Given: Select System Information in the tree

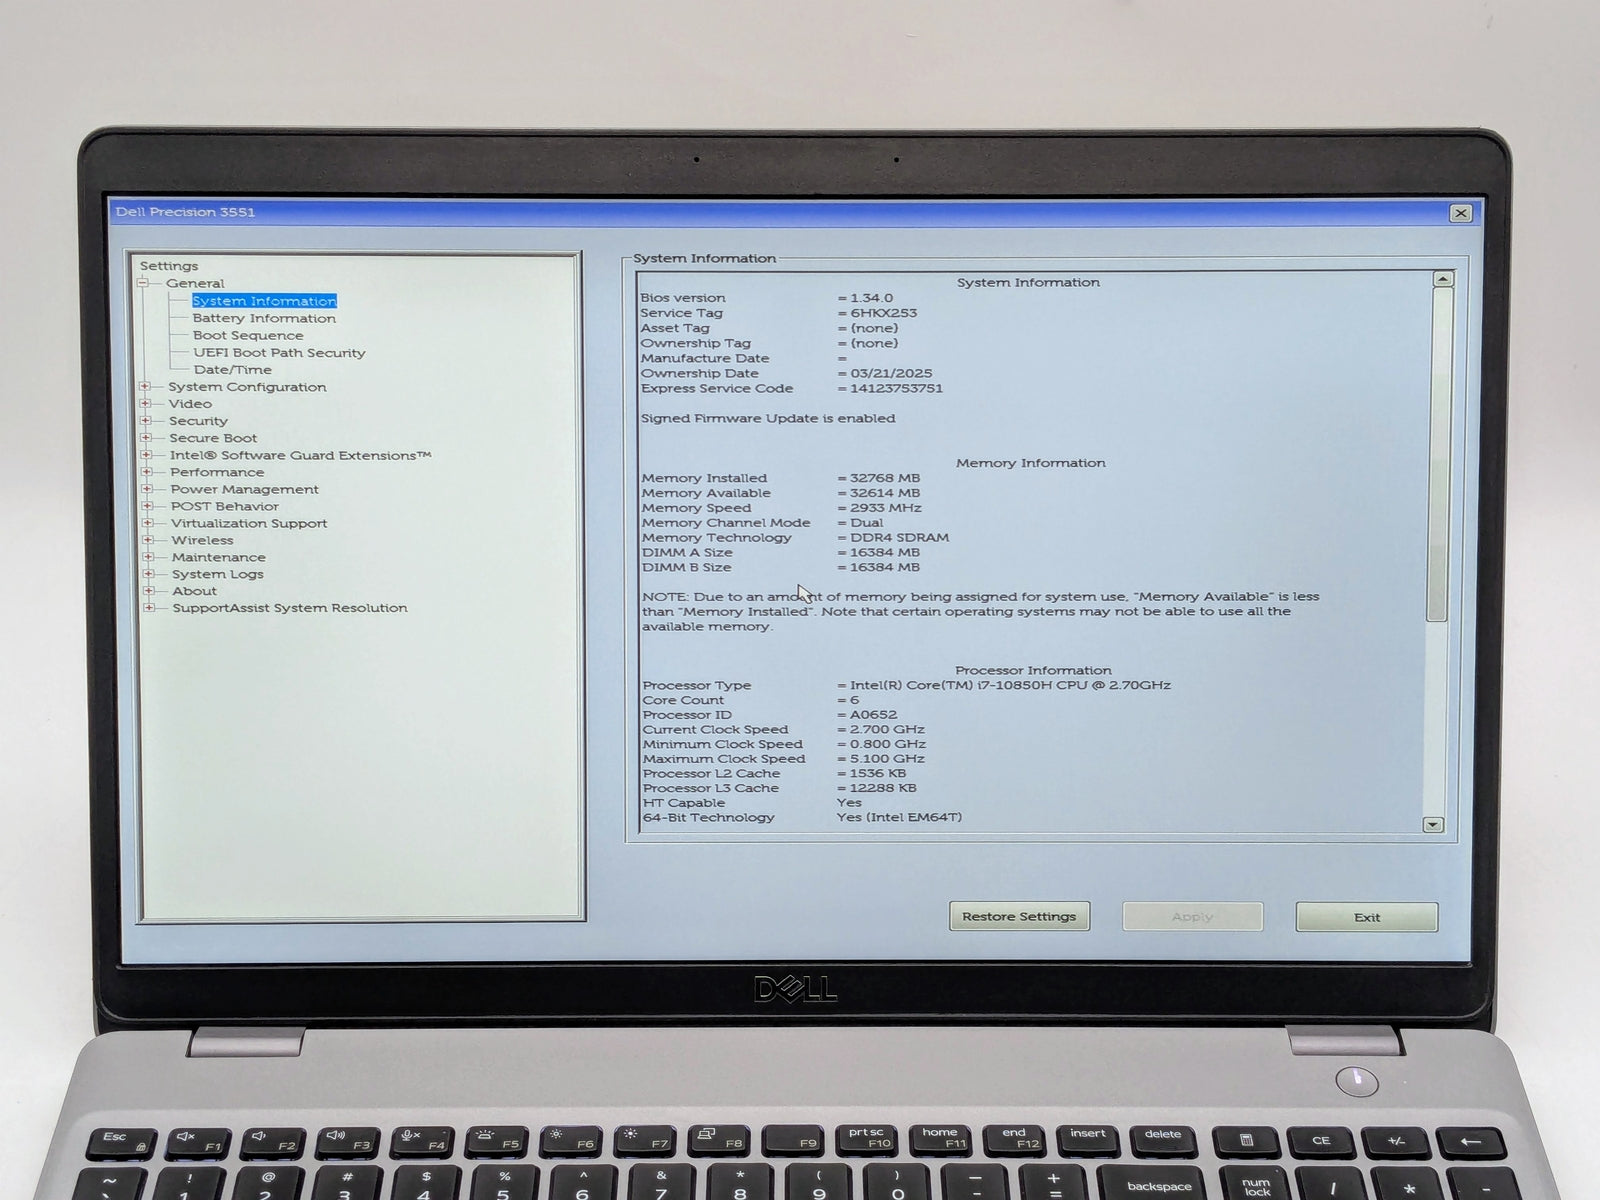Looking at the screenshot, I should [264, 301].
